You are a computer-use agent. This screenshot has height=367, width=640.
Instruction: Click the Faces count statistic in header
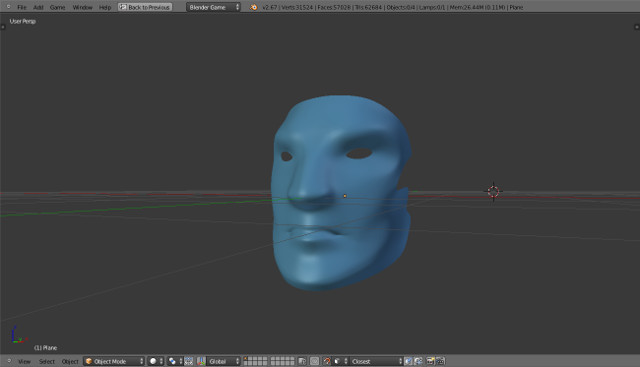coord(334,7)
